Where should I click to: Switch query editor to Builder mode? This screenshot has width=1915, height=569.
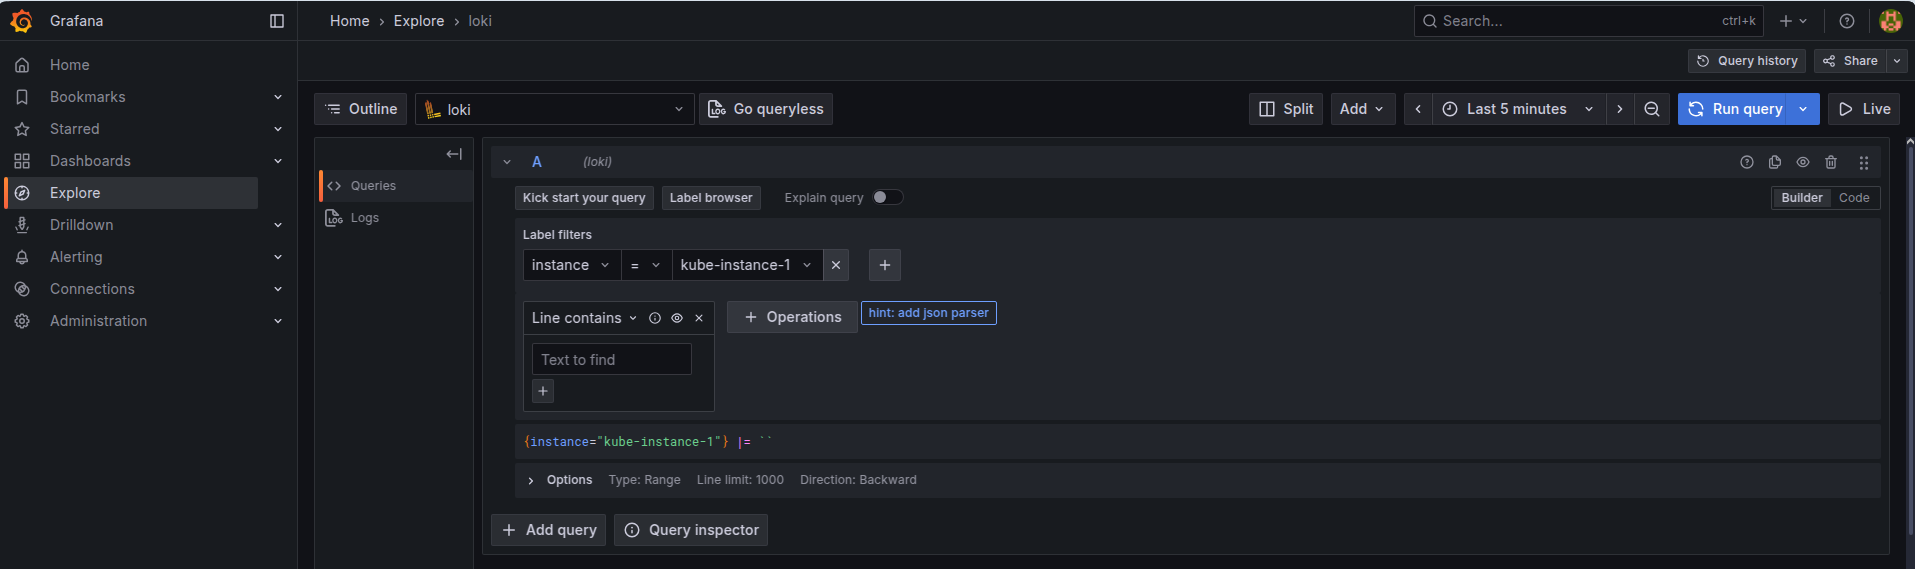[1802, 198]
